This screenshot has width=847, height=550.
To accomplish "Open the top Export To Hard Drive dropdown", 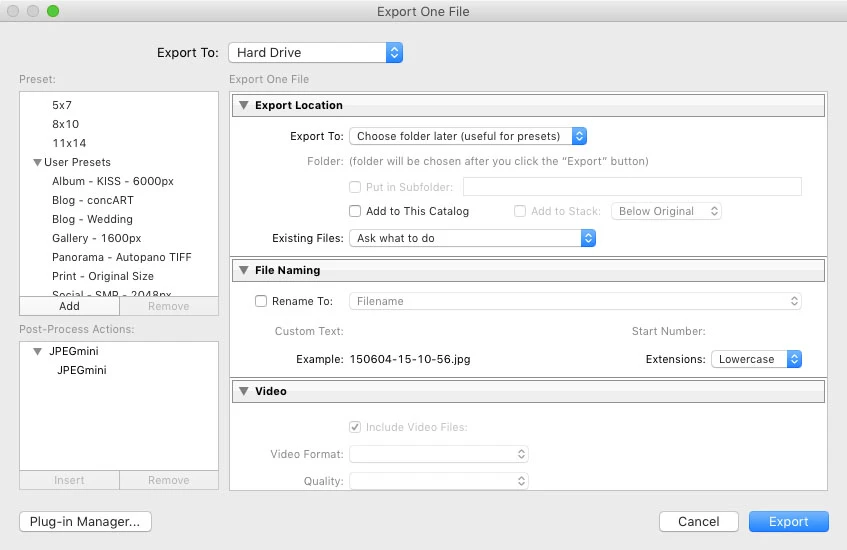I will click(315, 52).
